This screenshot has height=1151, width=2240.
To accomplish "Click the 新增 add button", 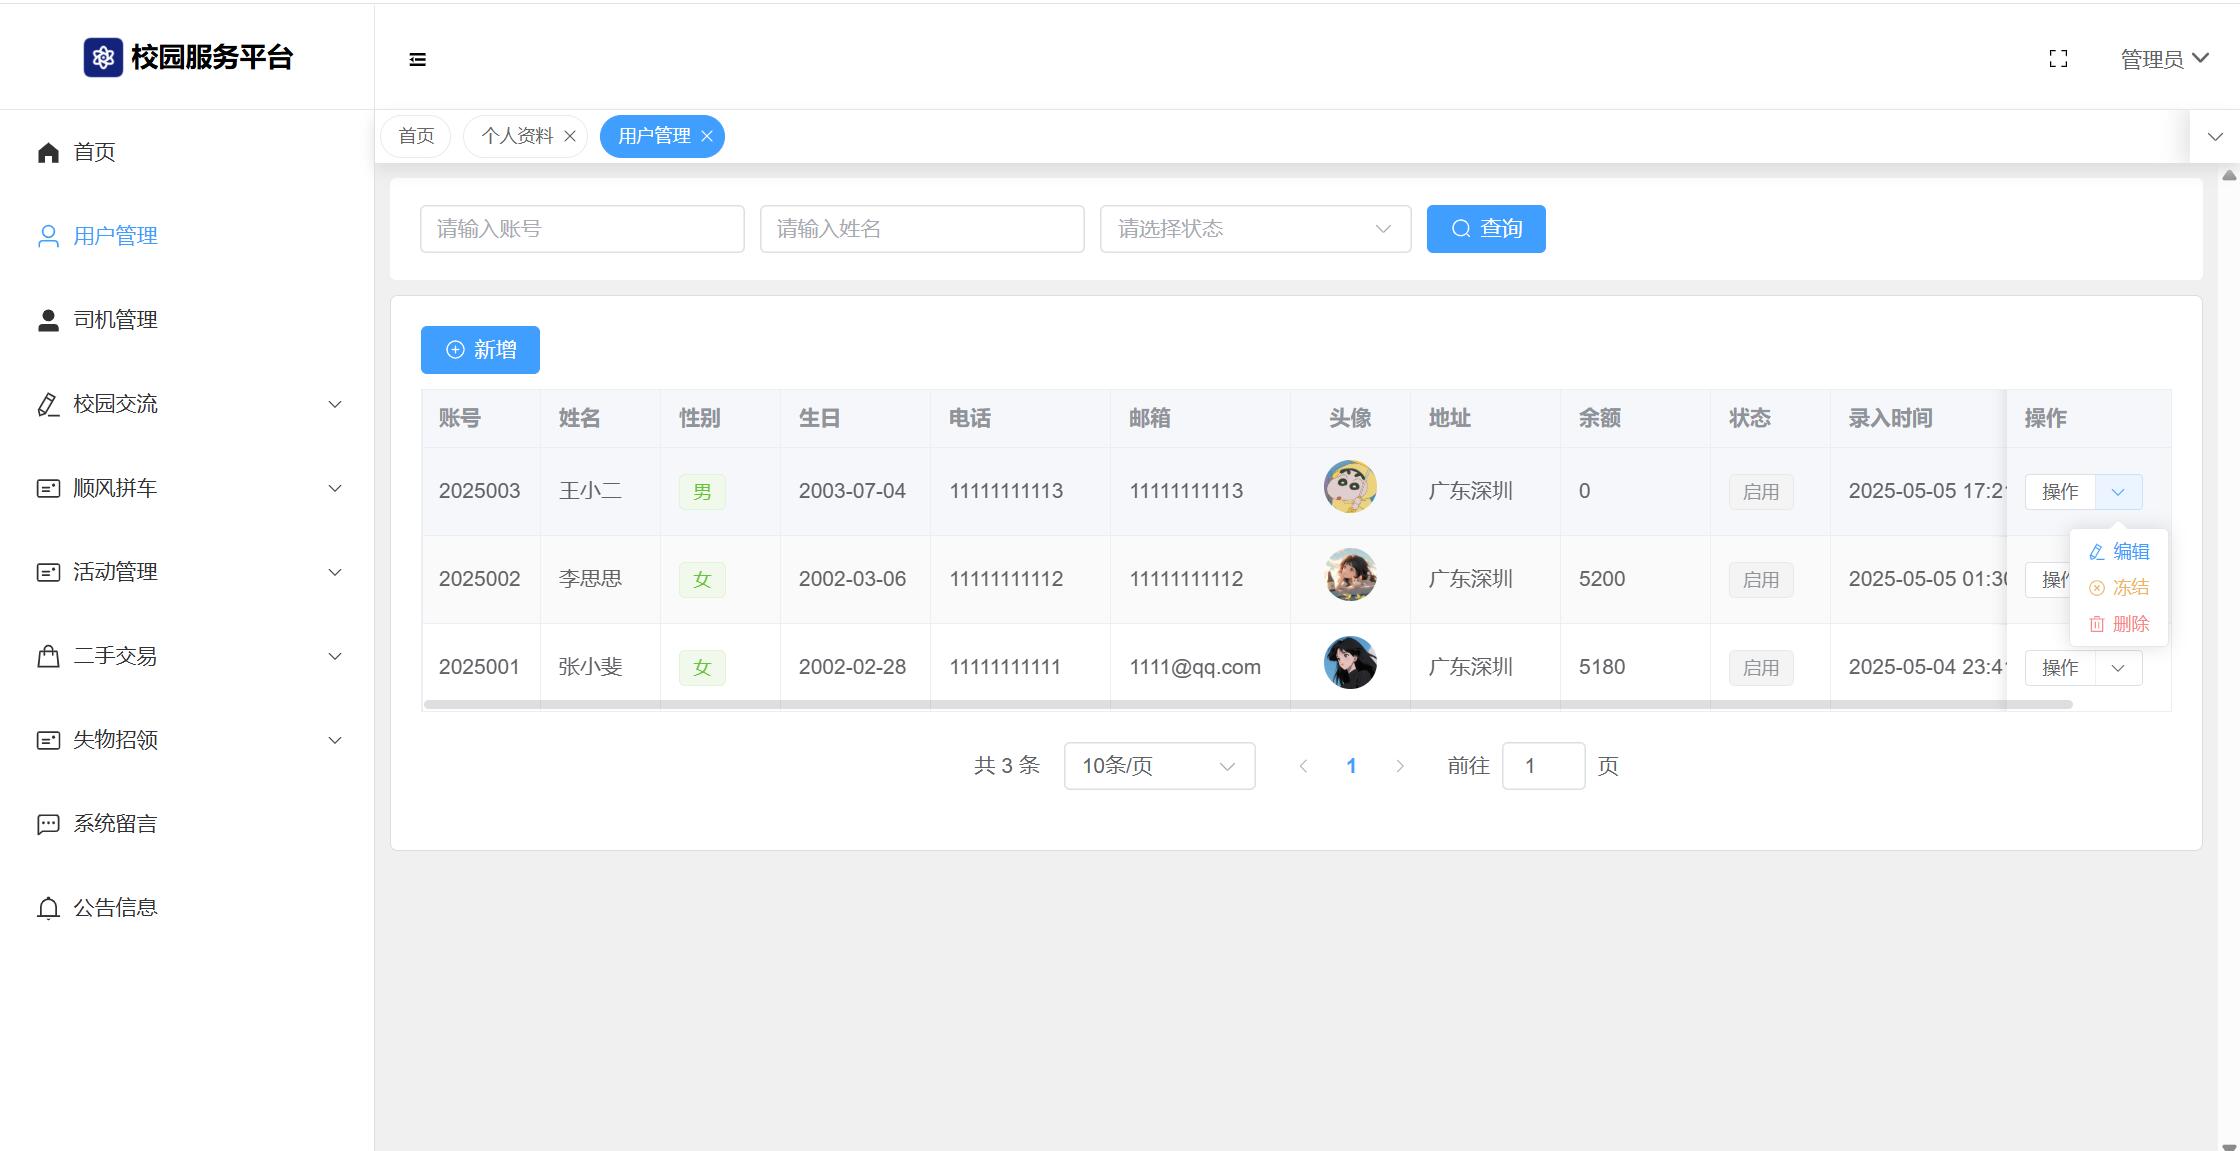I will point(480,350).
